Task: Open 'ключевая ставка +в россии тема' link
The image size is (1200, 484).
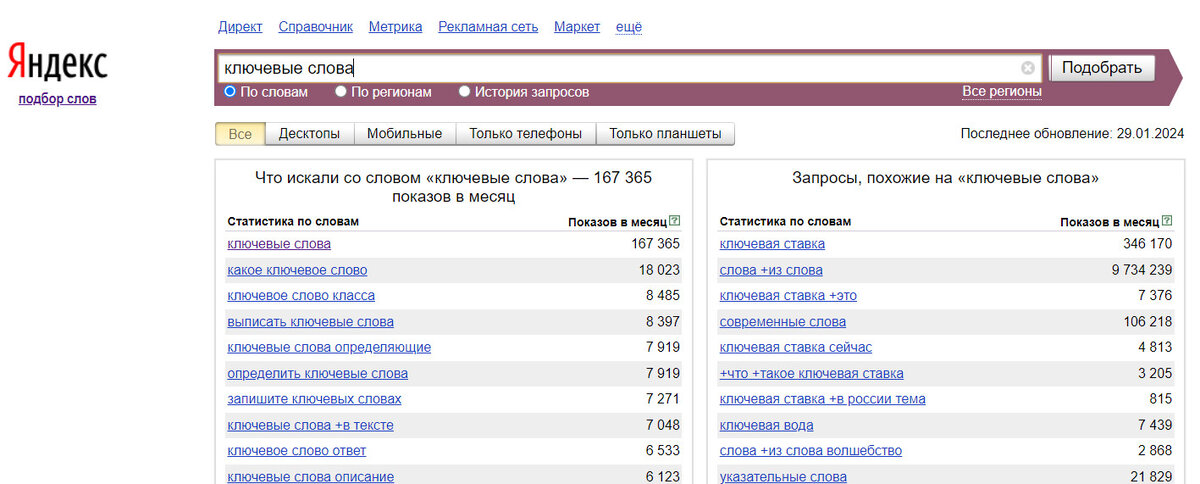Action: (822, 399)
